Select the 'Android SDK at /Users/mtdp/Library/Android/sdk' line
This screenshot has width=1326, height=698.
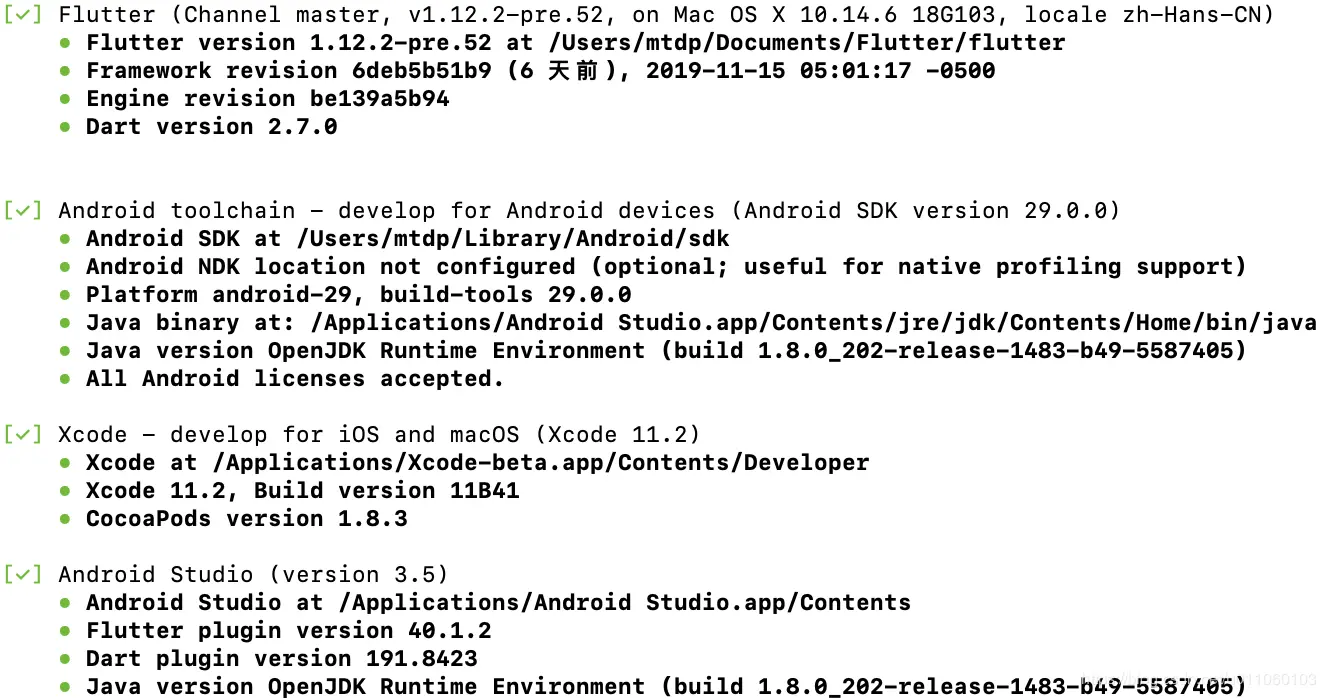point(408,239)
